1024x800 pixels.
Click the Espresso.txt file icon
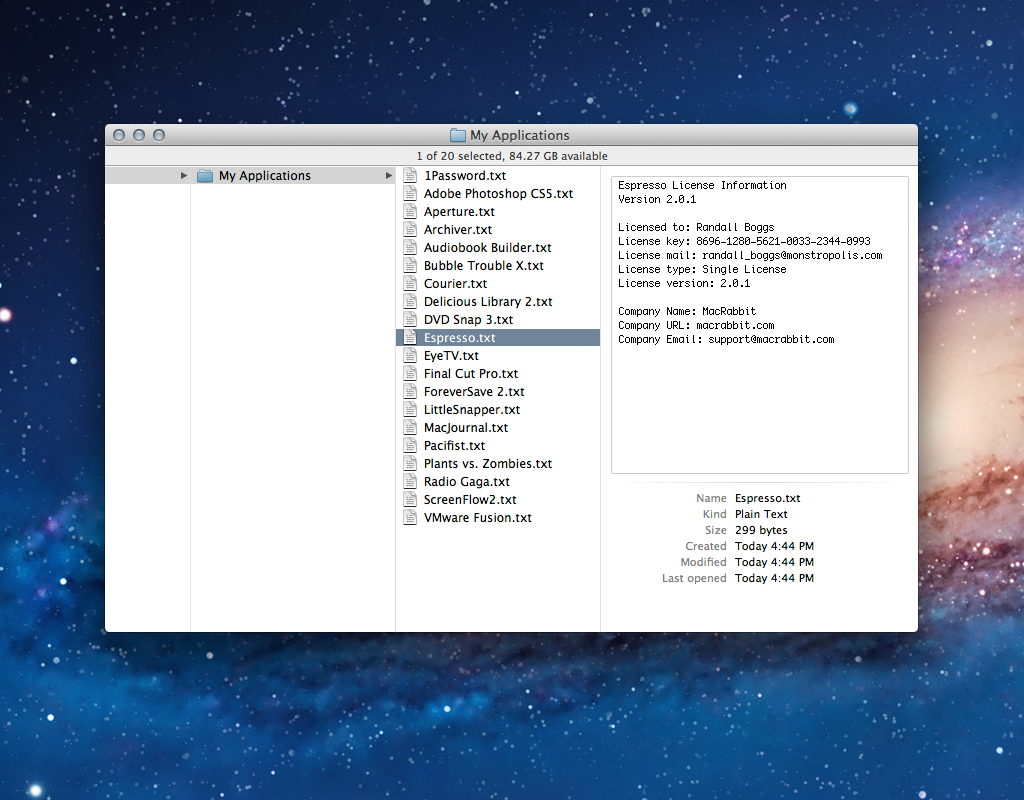(410, 337)
